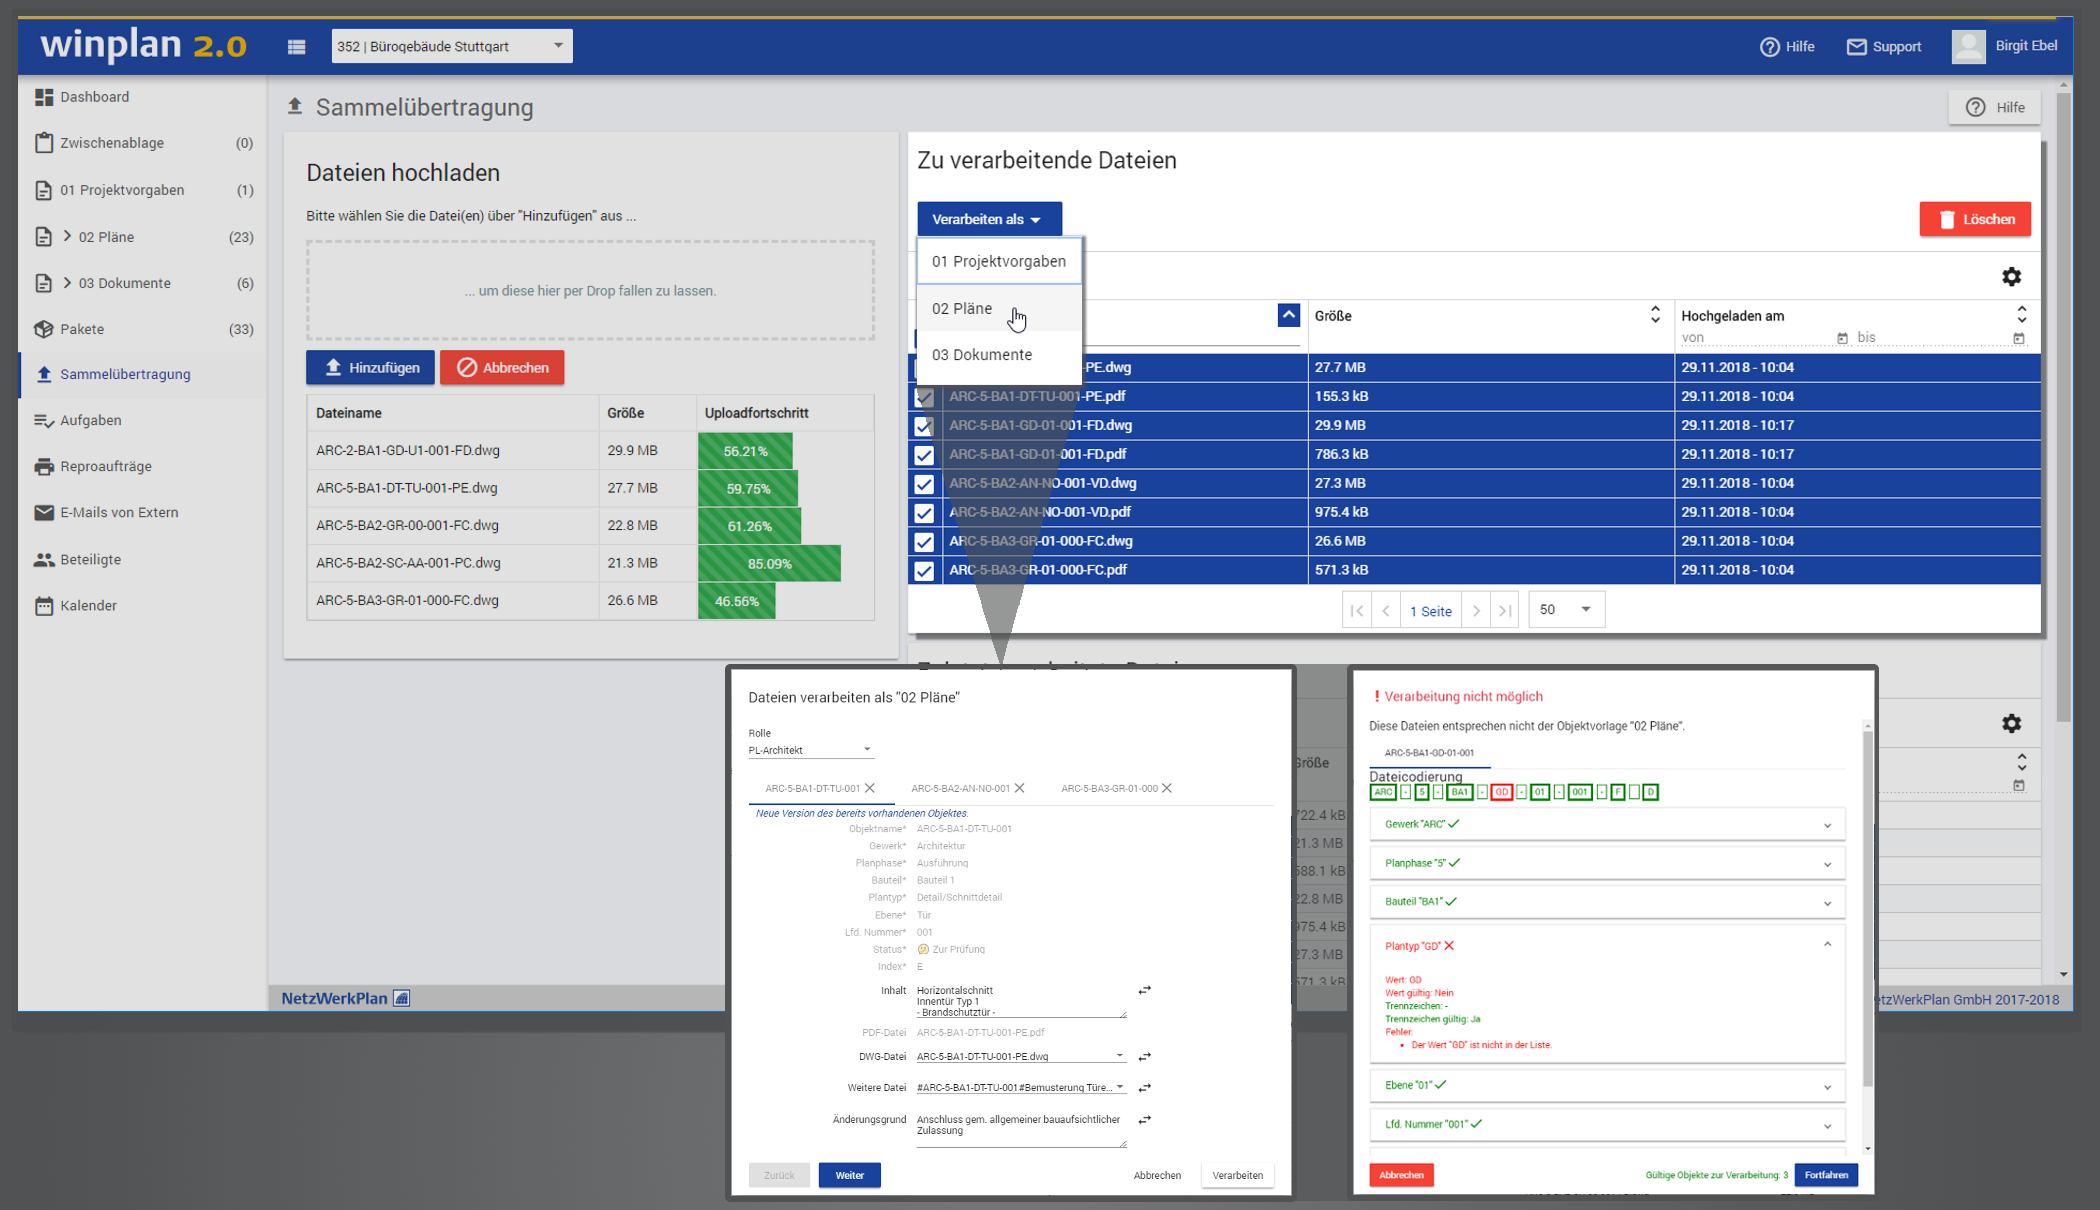This screenshot has height=1210, width=2100.
Task: Switch to the ARC-5-BA2-AN-NO-001 tab
Action: click(x=961, y=788)
